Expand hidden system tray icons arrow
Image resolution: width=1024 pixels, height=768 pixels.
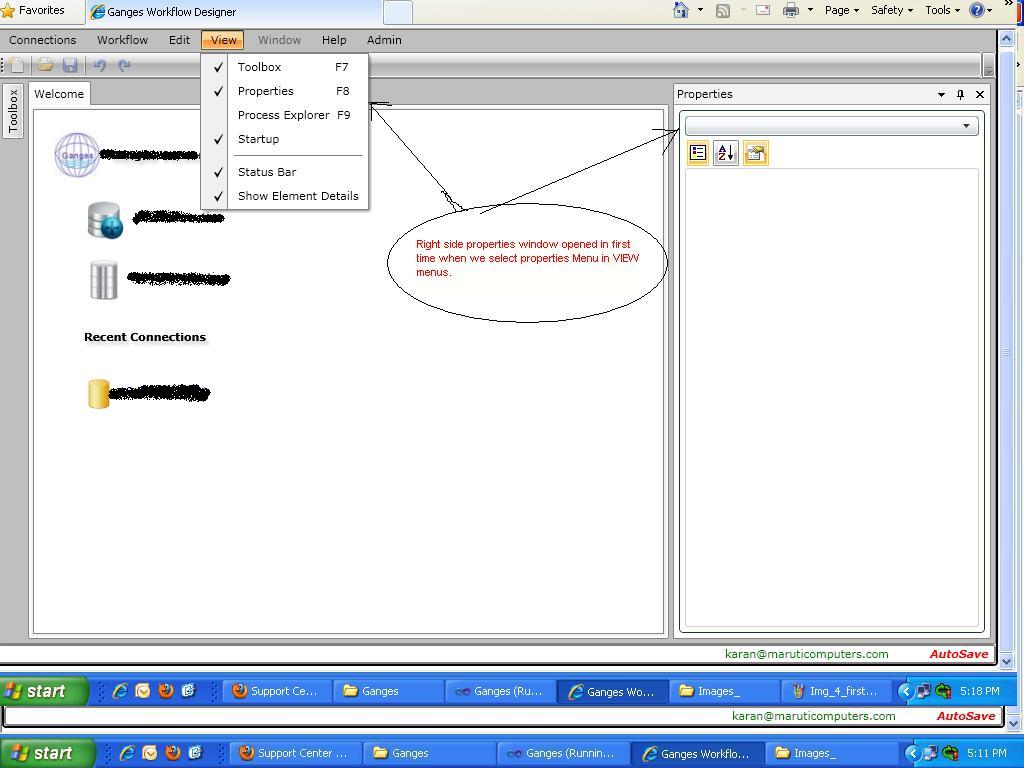[905, 691]
